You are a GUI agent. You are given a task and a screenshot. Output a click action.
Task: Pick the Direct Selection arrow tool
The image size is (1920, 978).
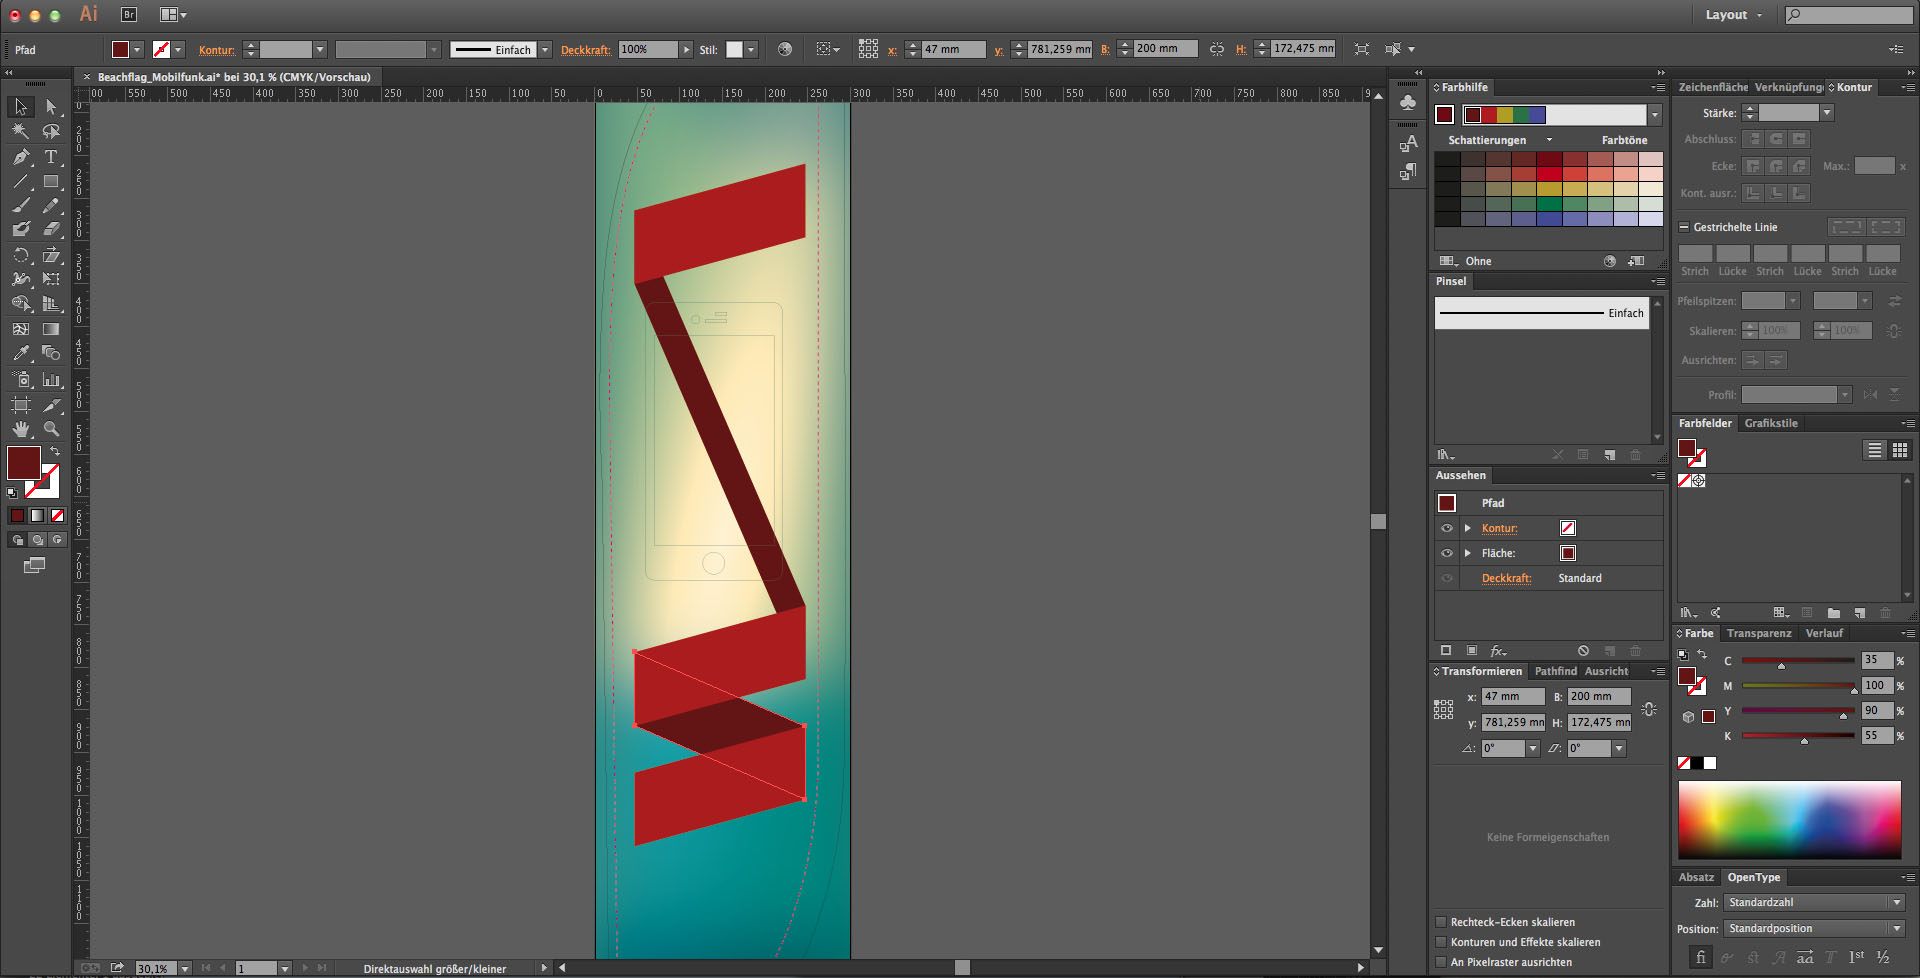(51, 107)
